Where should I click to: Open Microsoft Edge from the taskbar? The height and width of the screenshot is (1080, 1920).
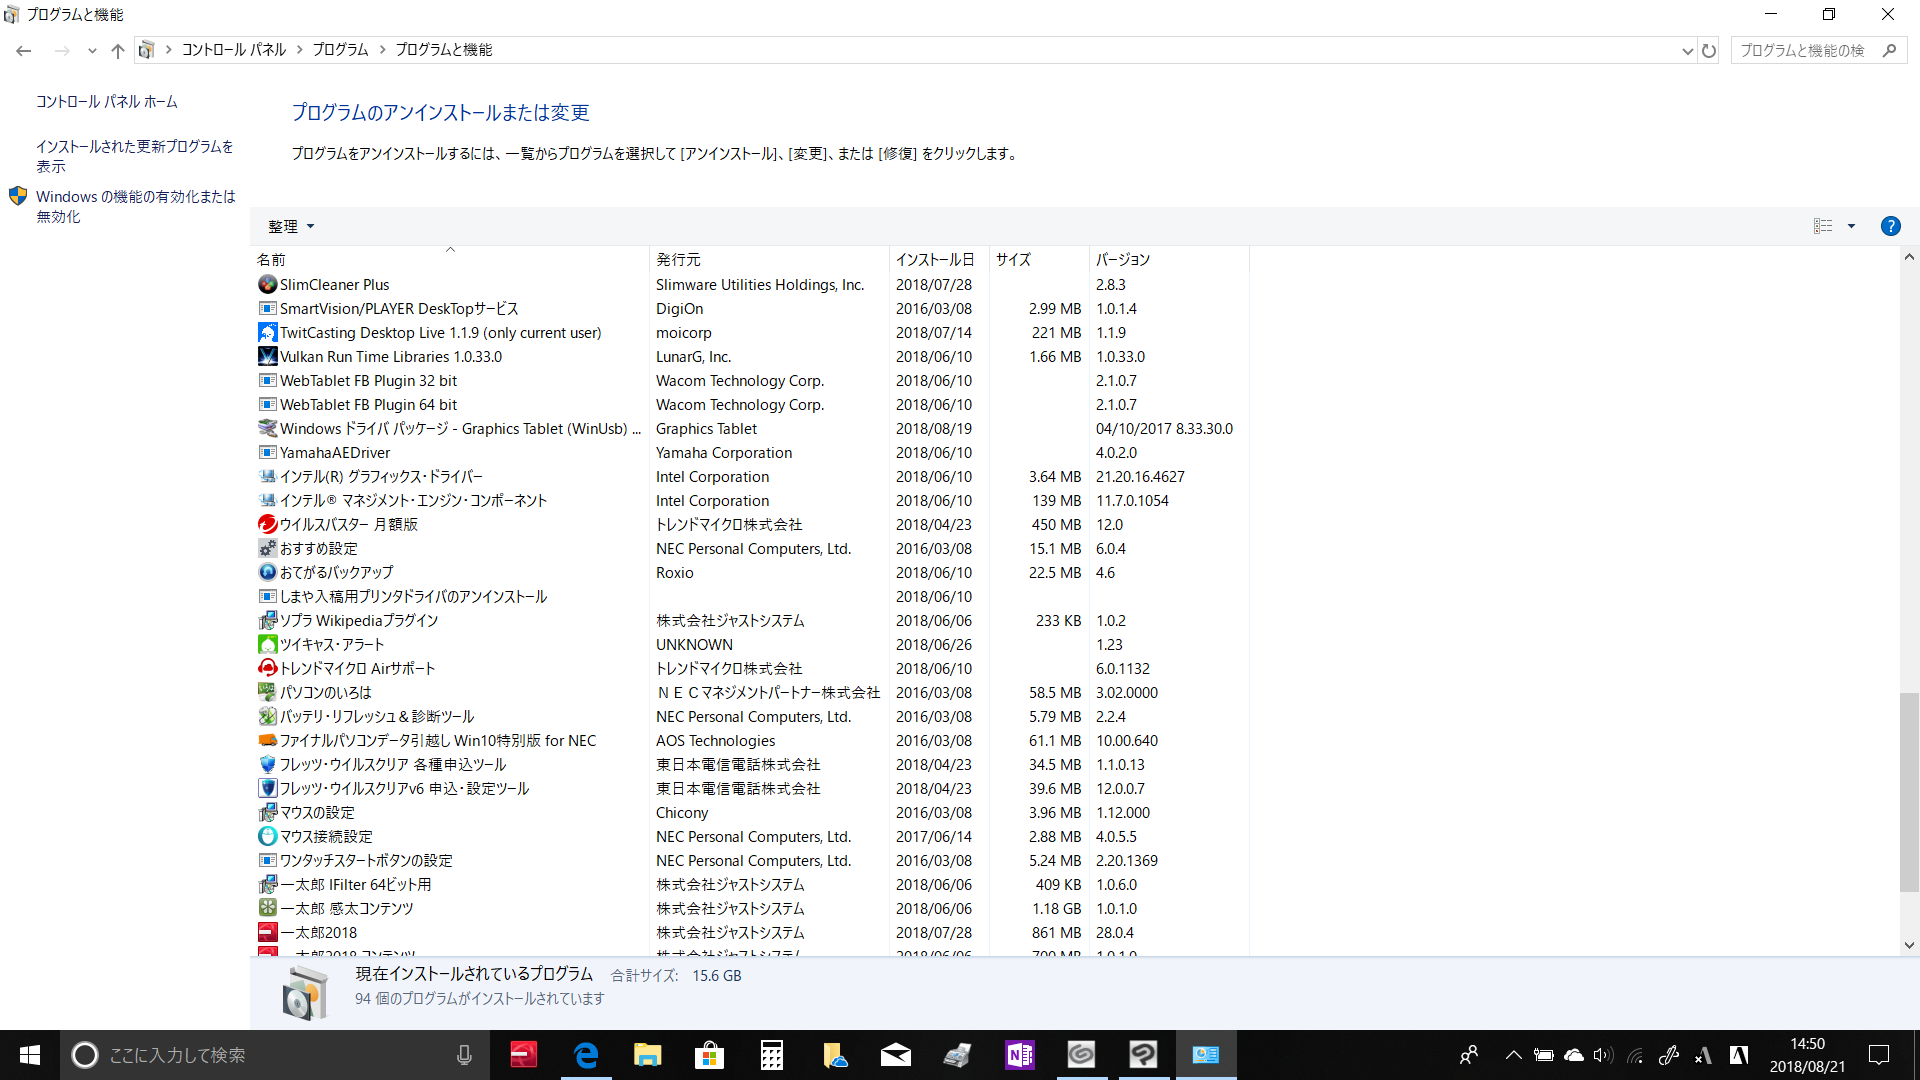coord(586,1055)
